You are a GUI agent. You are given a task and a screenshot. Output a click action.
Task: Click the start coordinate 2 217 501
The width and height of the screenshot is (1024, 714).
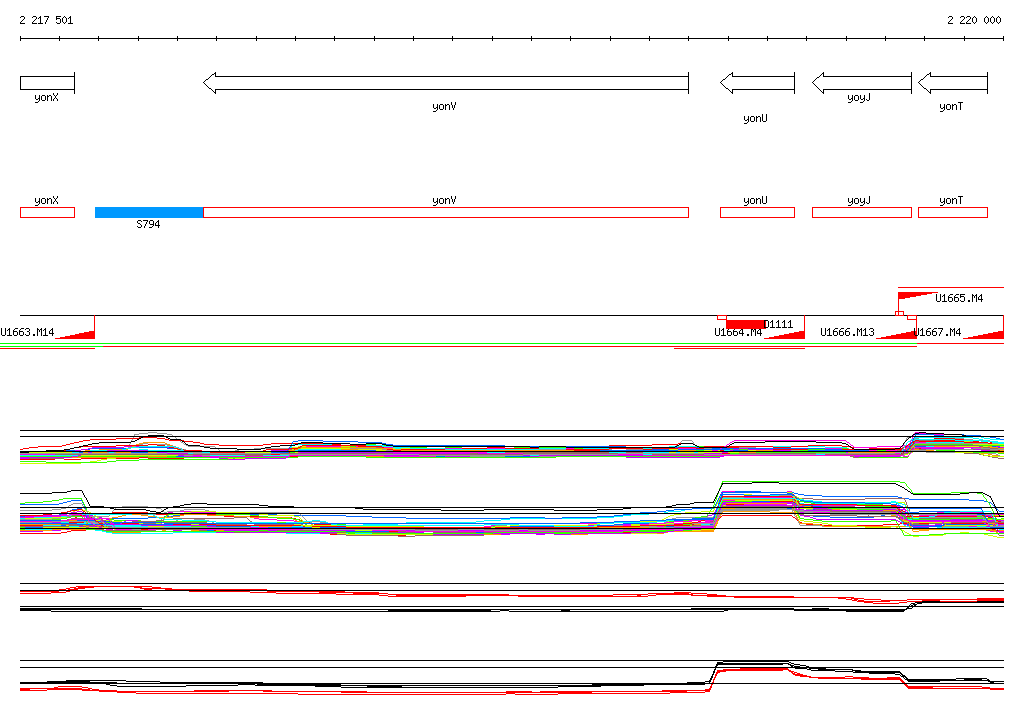coord(46,20)
